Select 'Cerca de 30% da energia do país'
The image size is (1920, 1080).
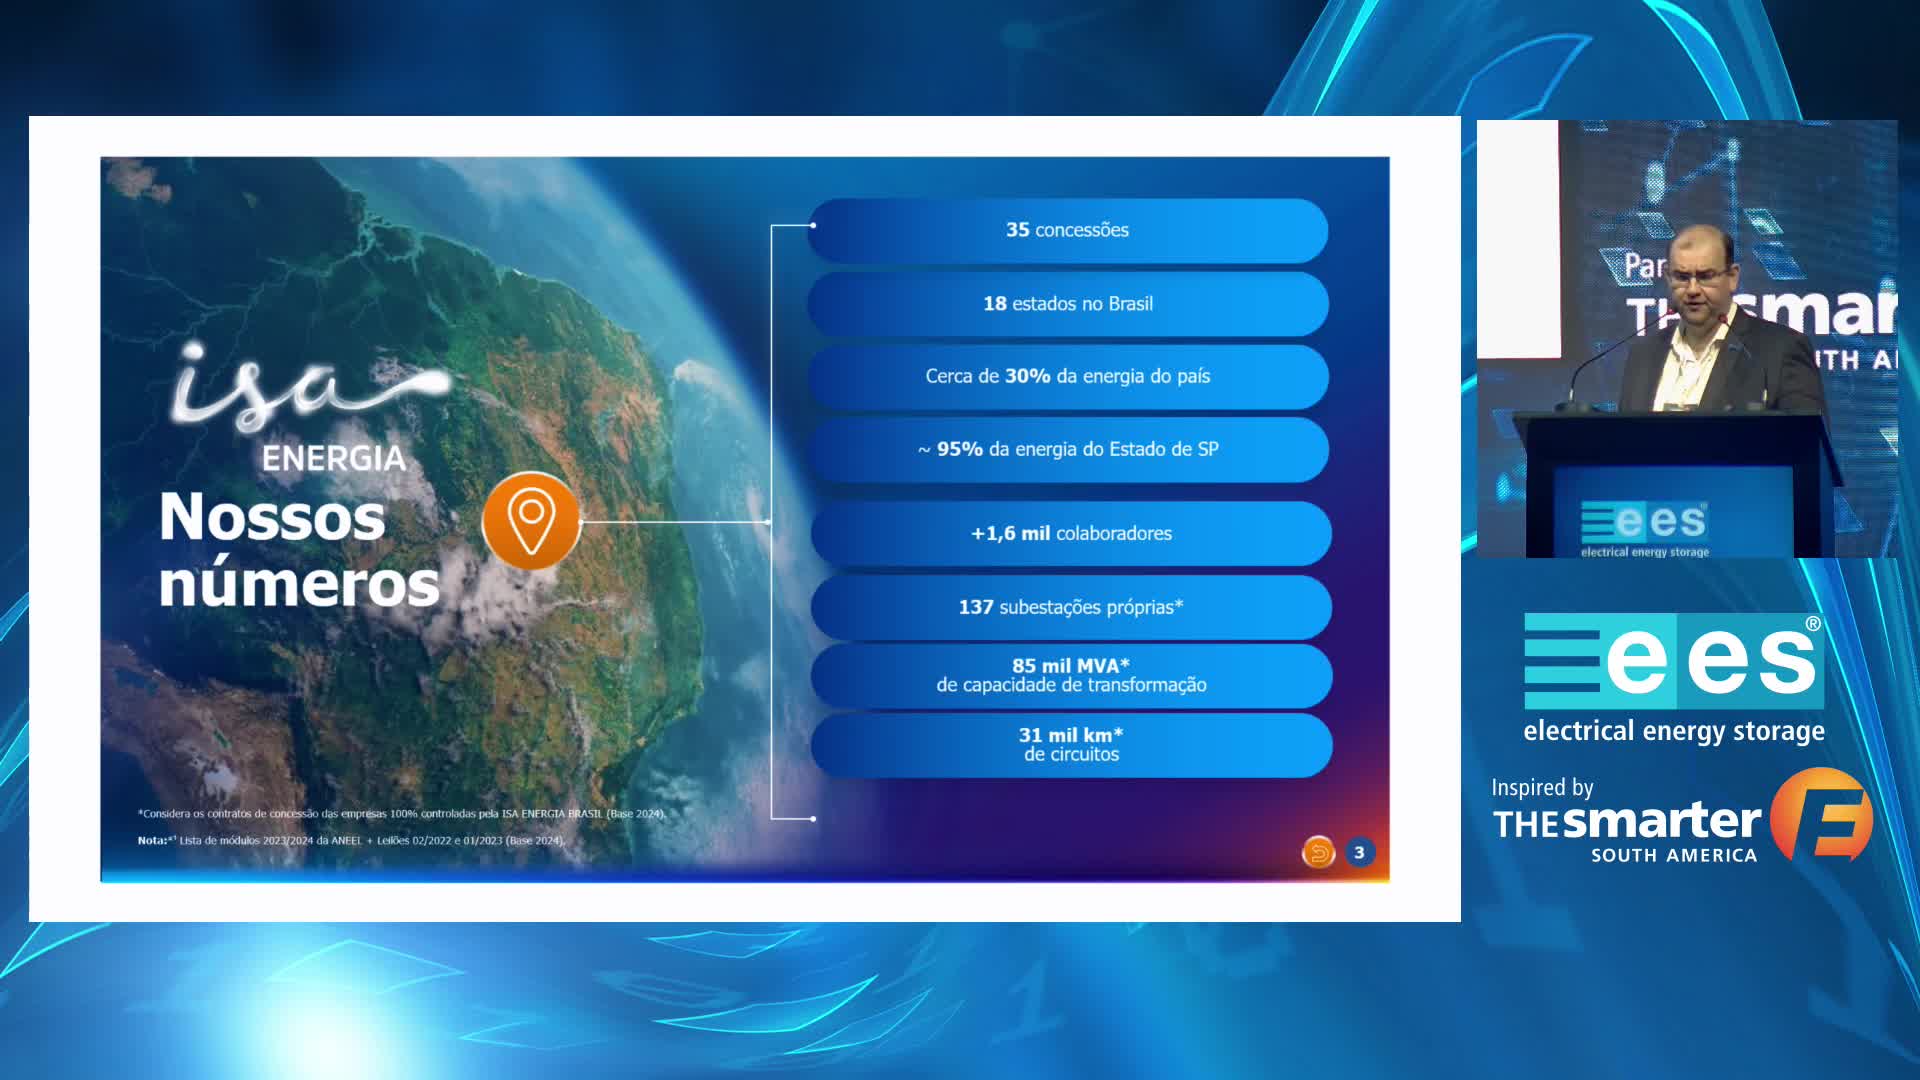click(x=1068, y=376)
